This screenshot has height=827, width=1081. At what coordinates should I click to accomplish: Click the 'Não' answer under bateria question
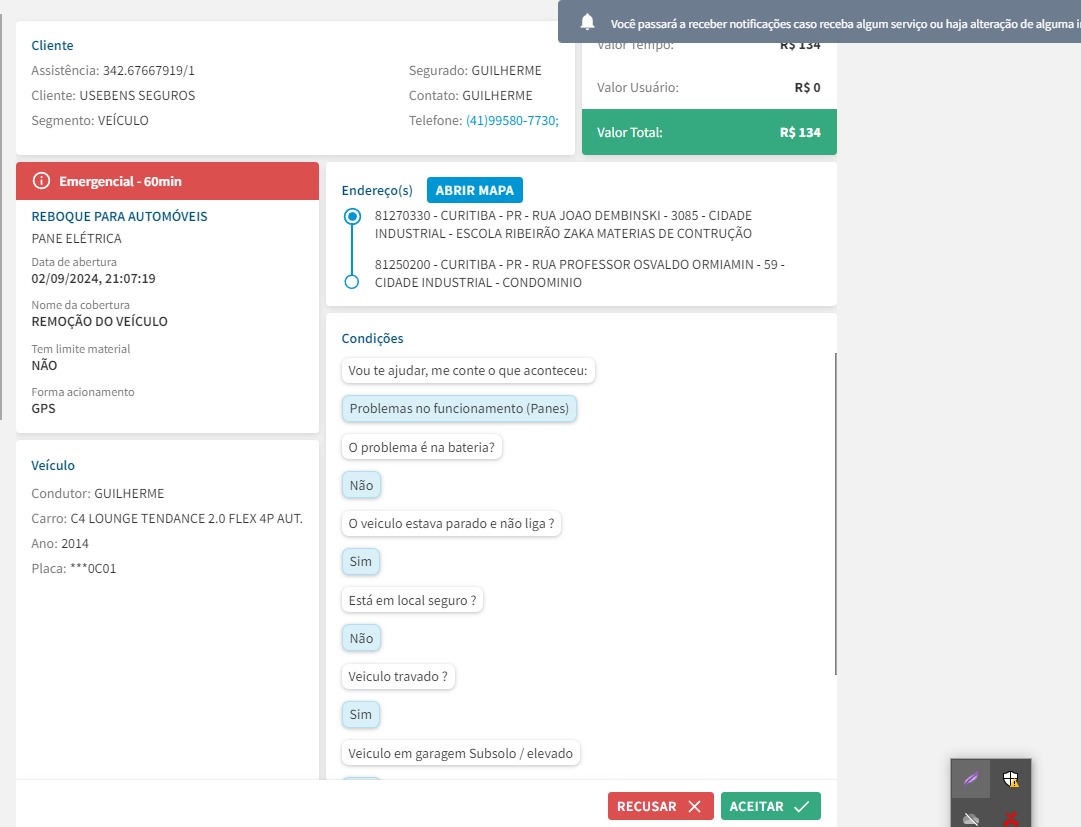tap(361, 485)
